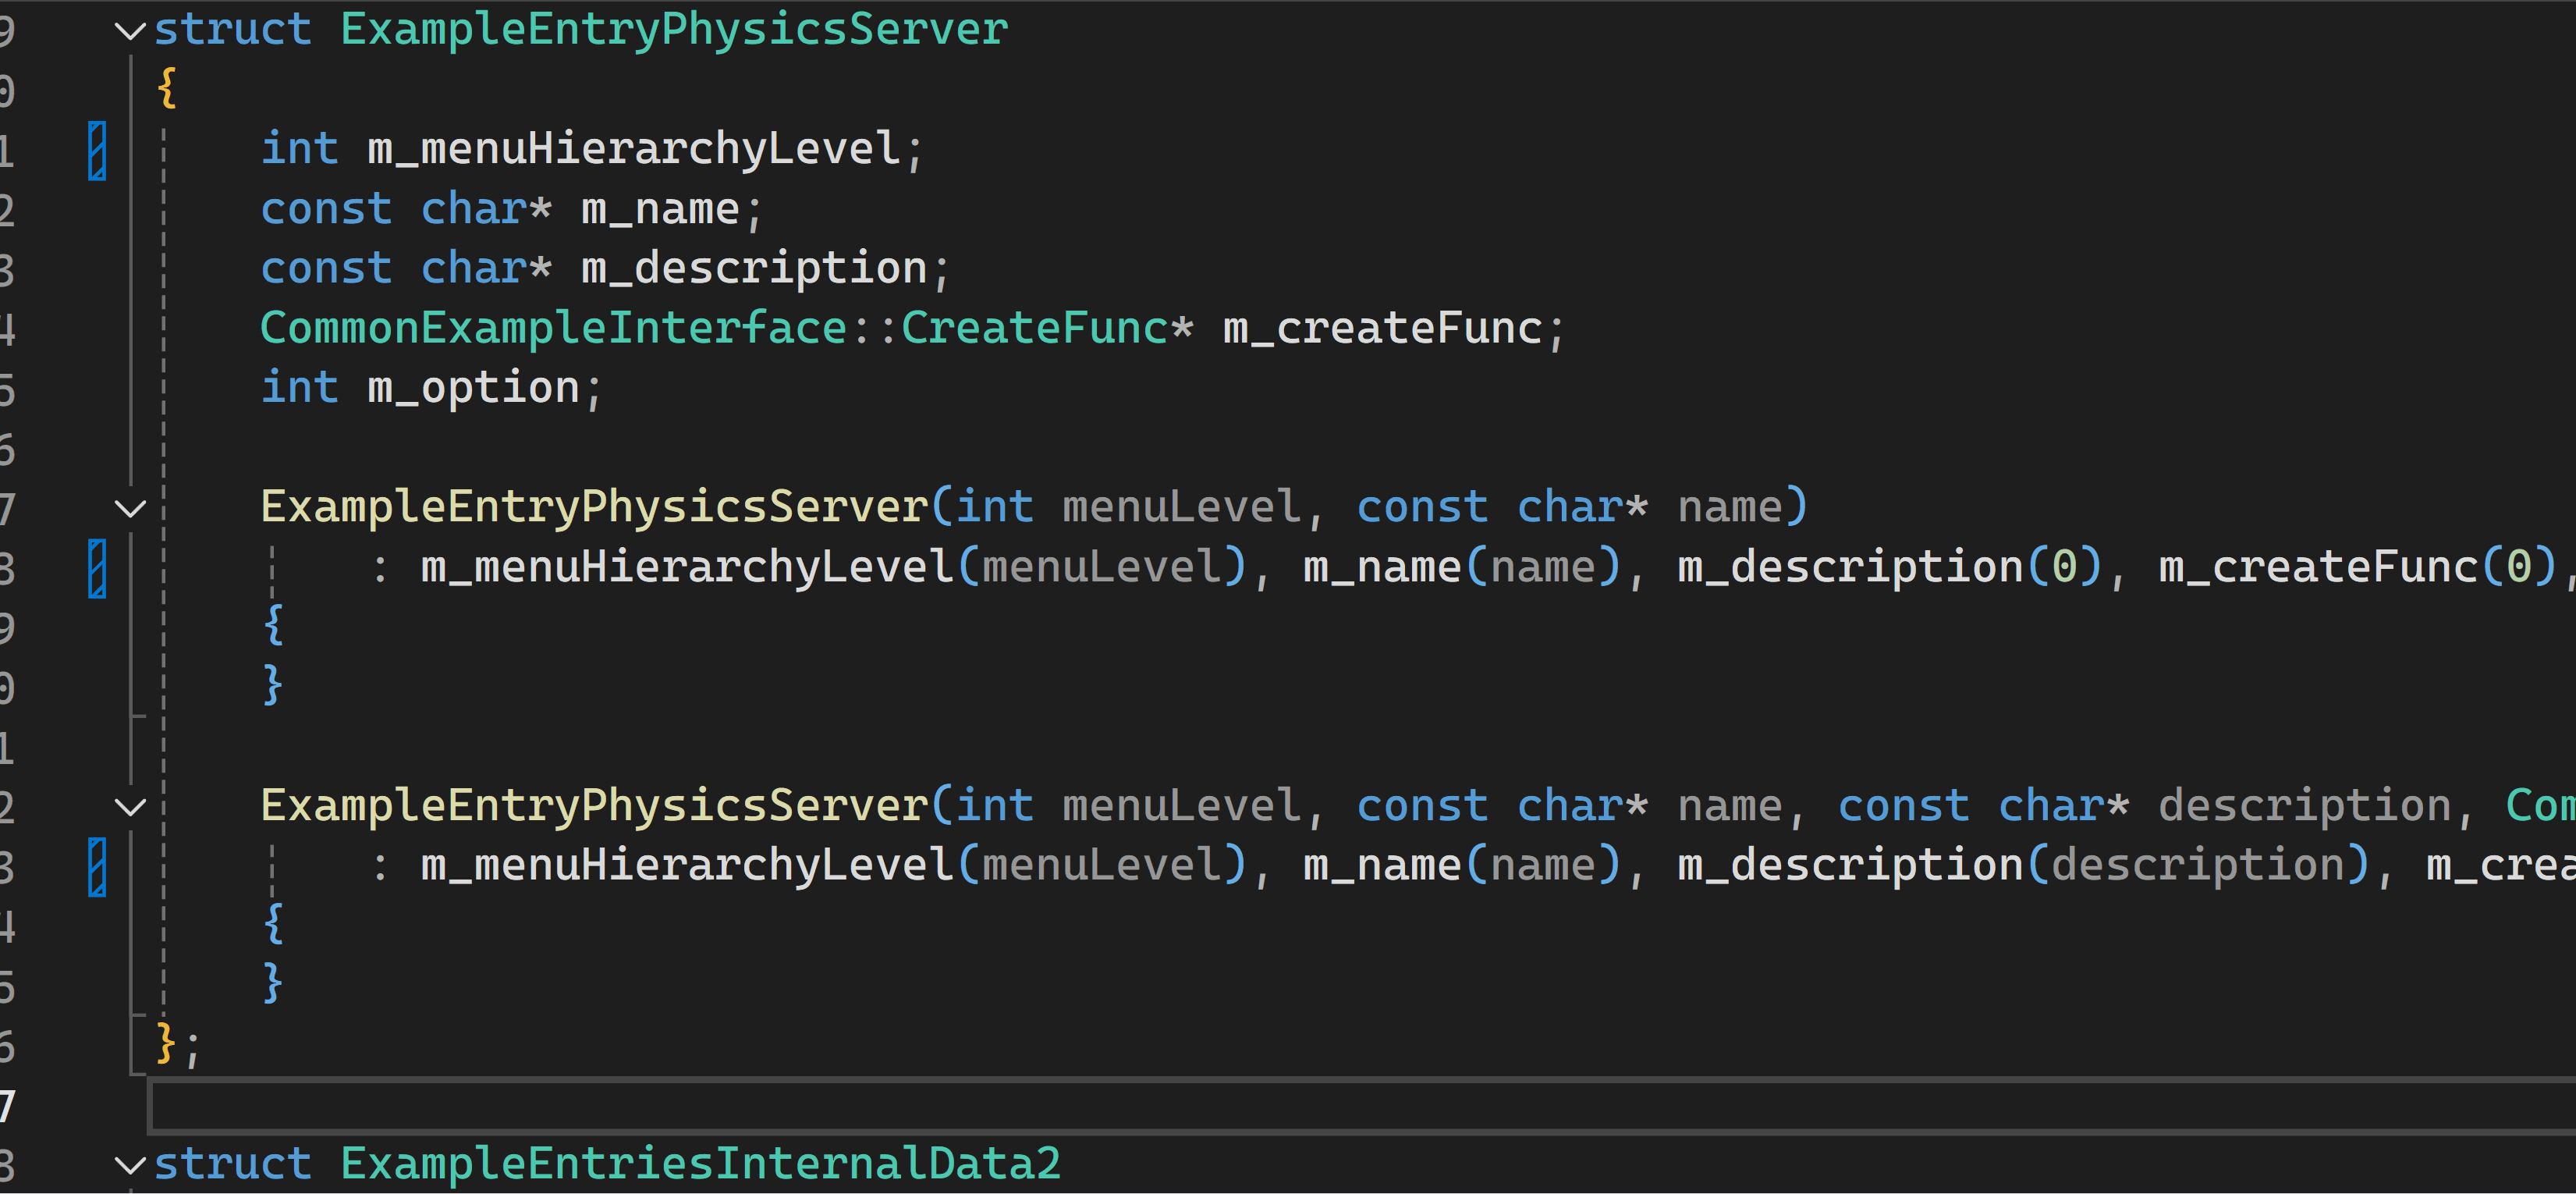This screenshot has height=1194, width=2576.
Task: Click the m_name member in declaration
Action: pos(660,210)
